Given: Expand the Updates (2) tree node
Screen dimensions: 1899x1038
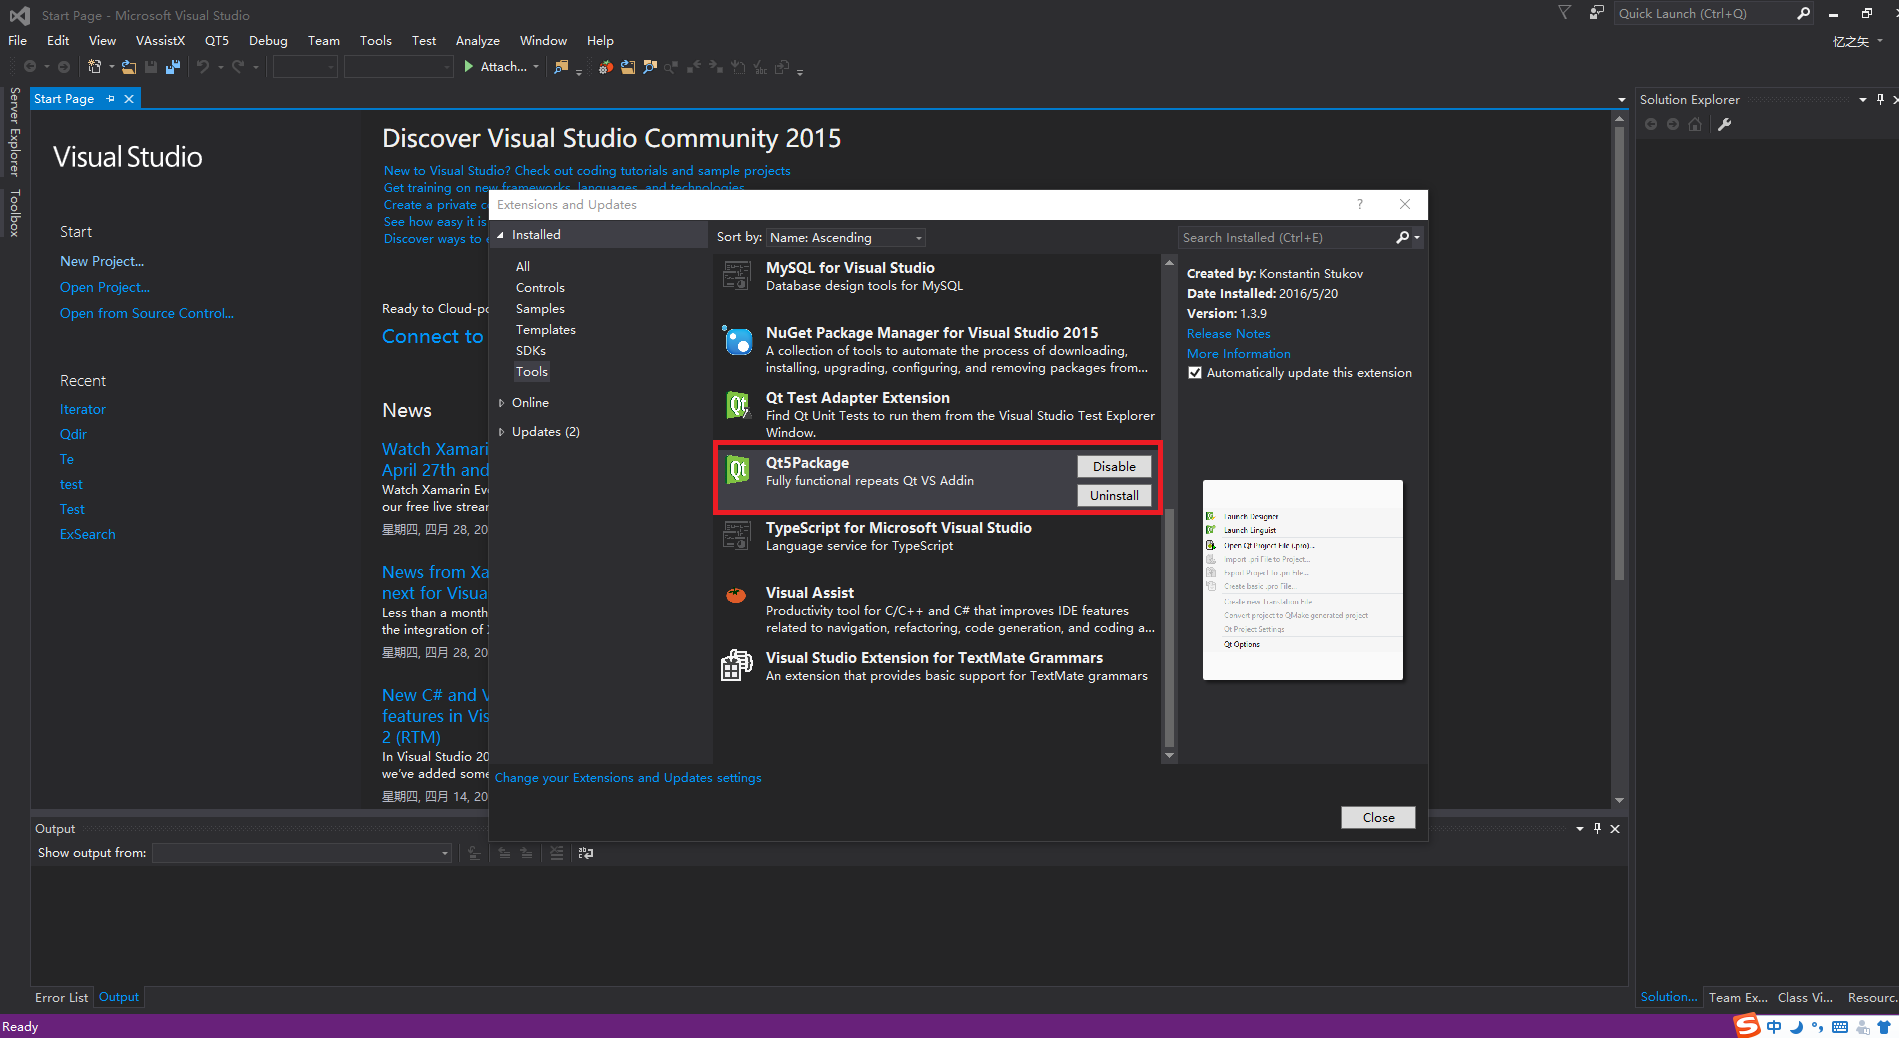Looking at the screenshot, I should click(x=501, y=432).
